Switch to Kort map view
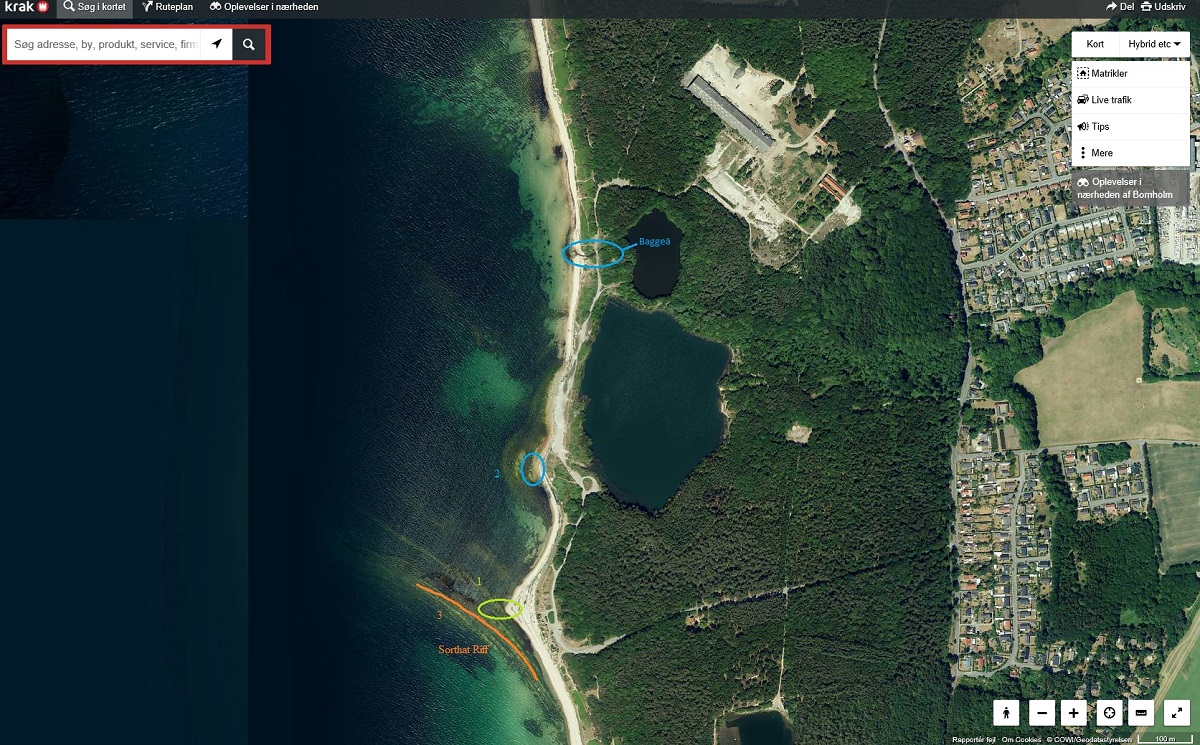 pos(1095,44)
